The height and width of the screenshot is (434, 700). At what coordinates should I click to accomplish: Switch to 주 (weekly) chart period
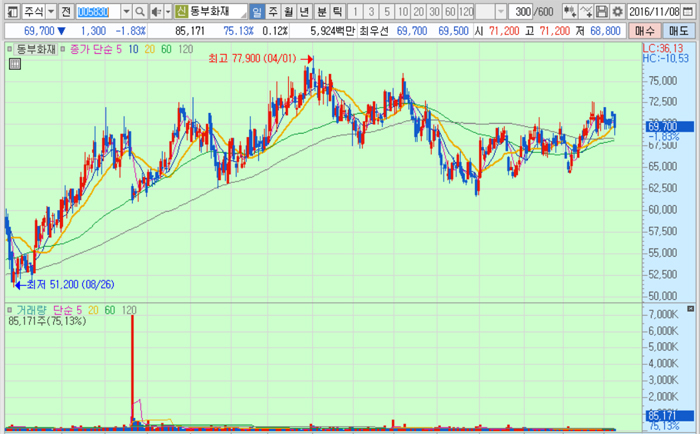273,11
